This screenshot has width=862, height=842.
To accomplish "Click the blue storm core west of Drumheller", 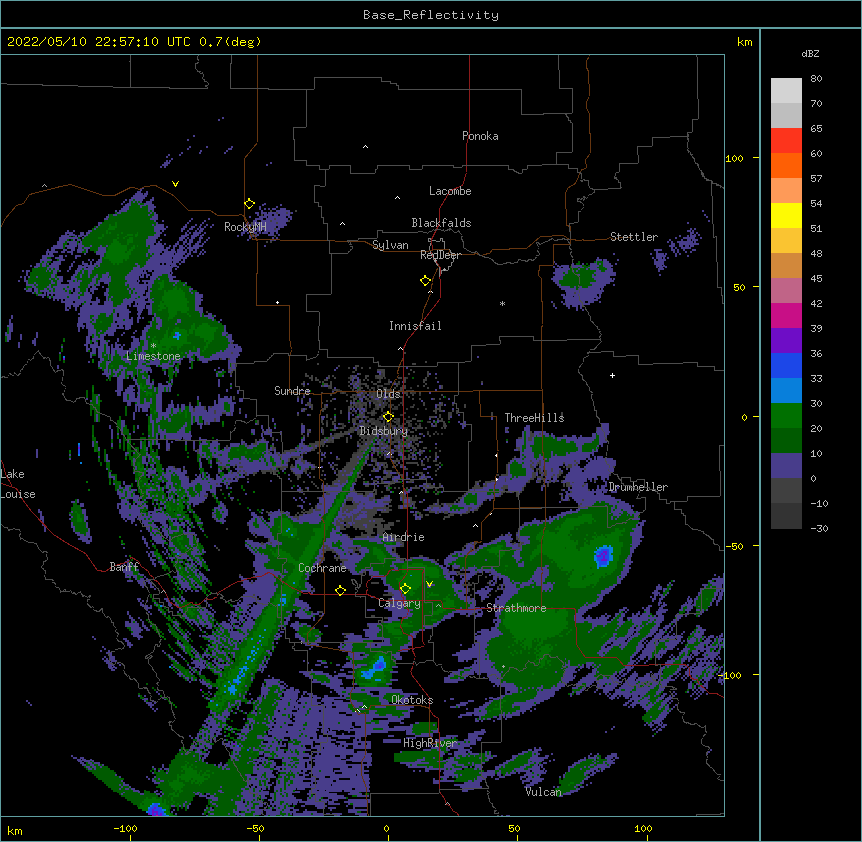I will (x=603, y=556).
